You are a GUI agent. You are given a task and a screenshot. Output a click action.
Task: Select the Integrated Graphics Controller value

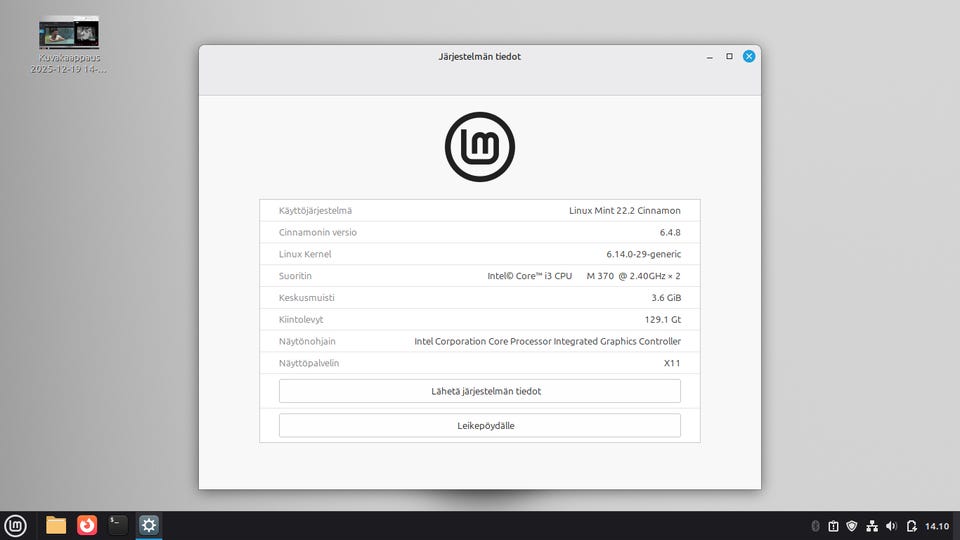547,342
